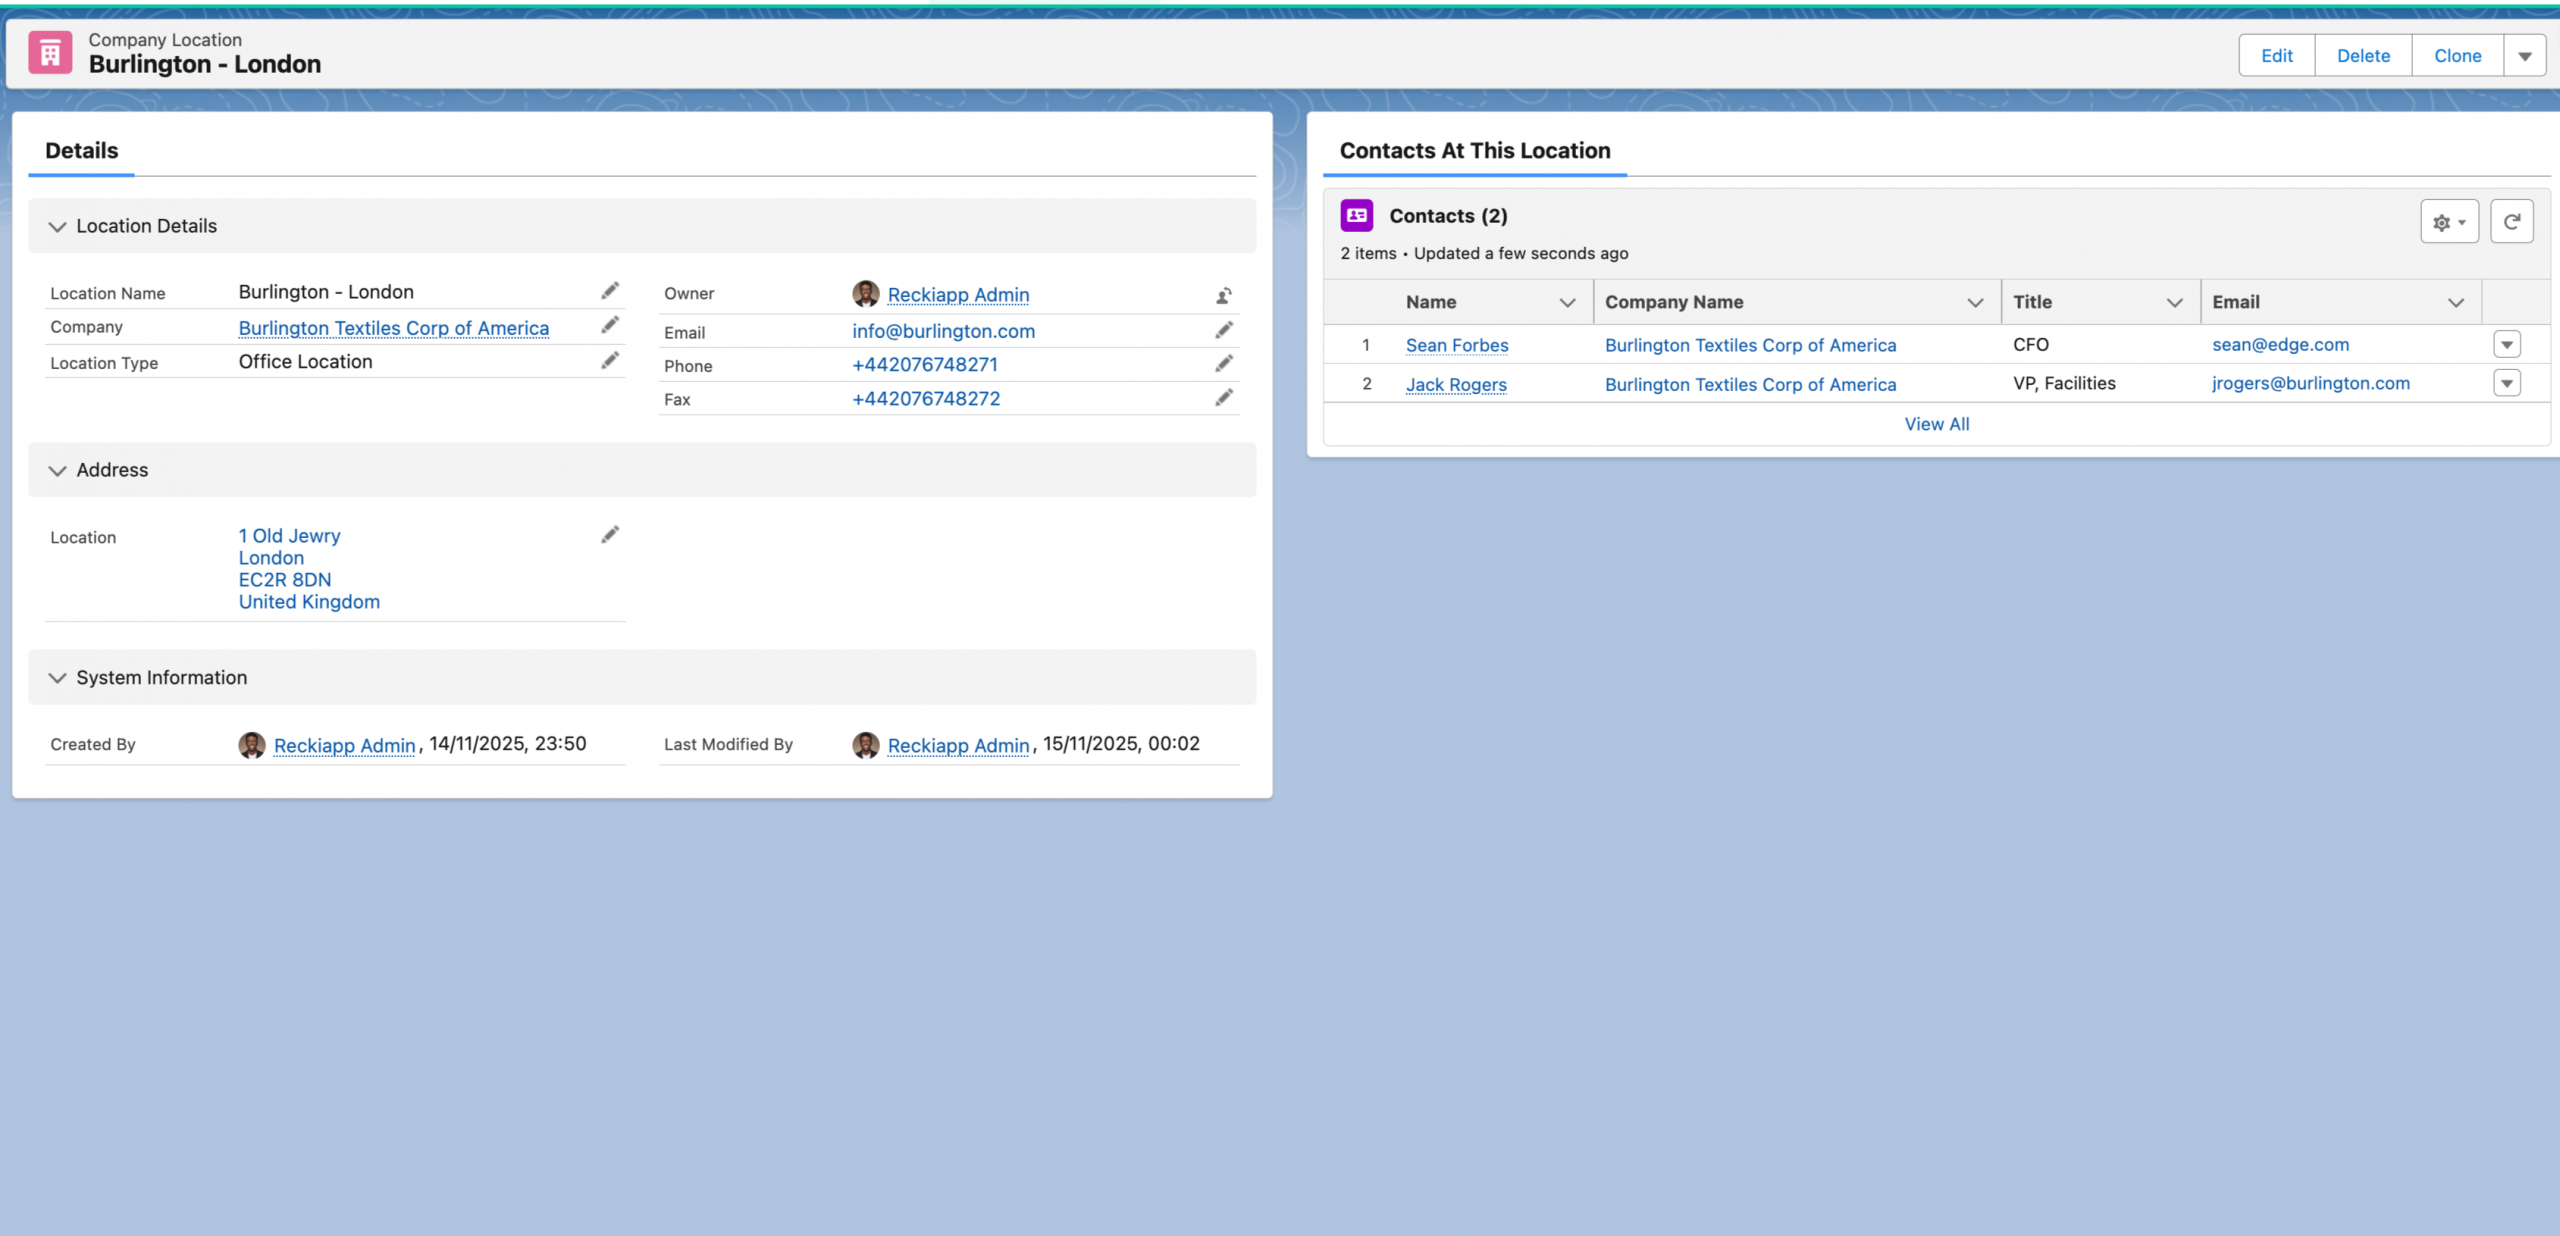Refresh the Contacts related list
This screenshot has height=1236, width=2560.
click(x=2511, y=222)
